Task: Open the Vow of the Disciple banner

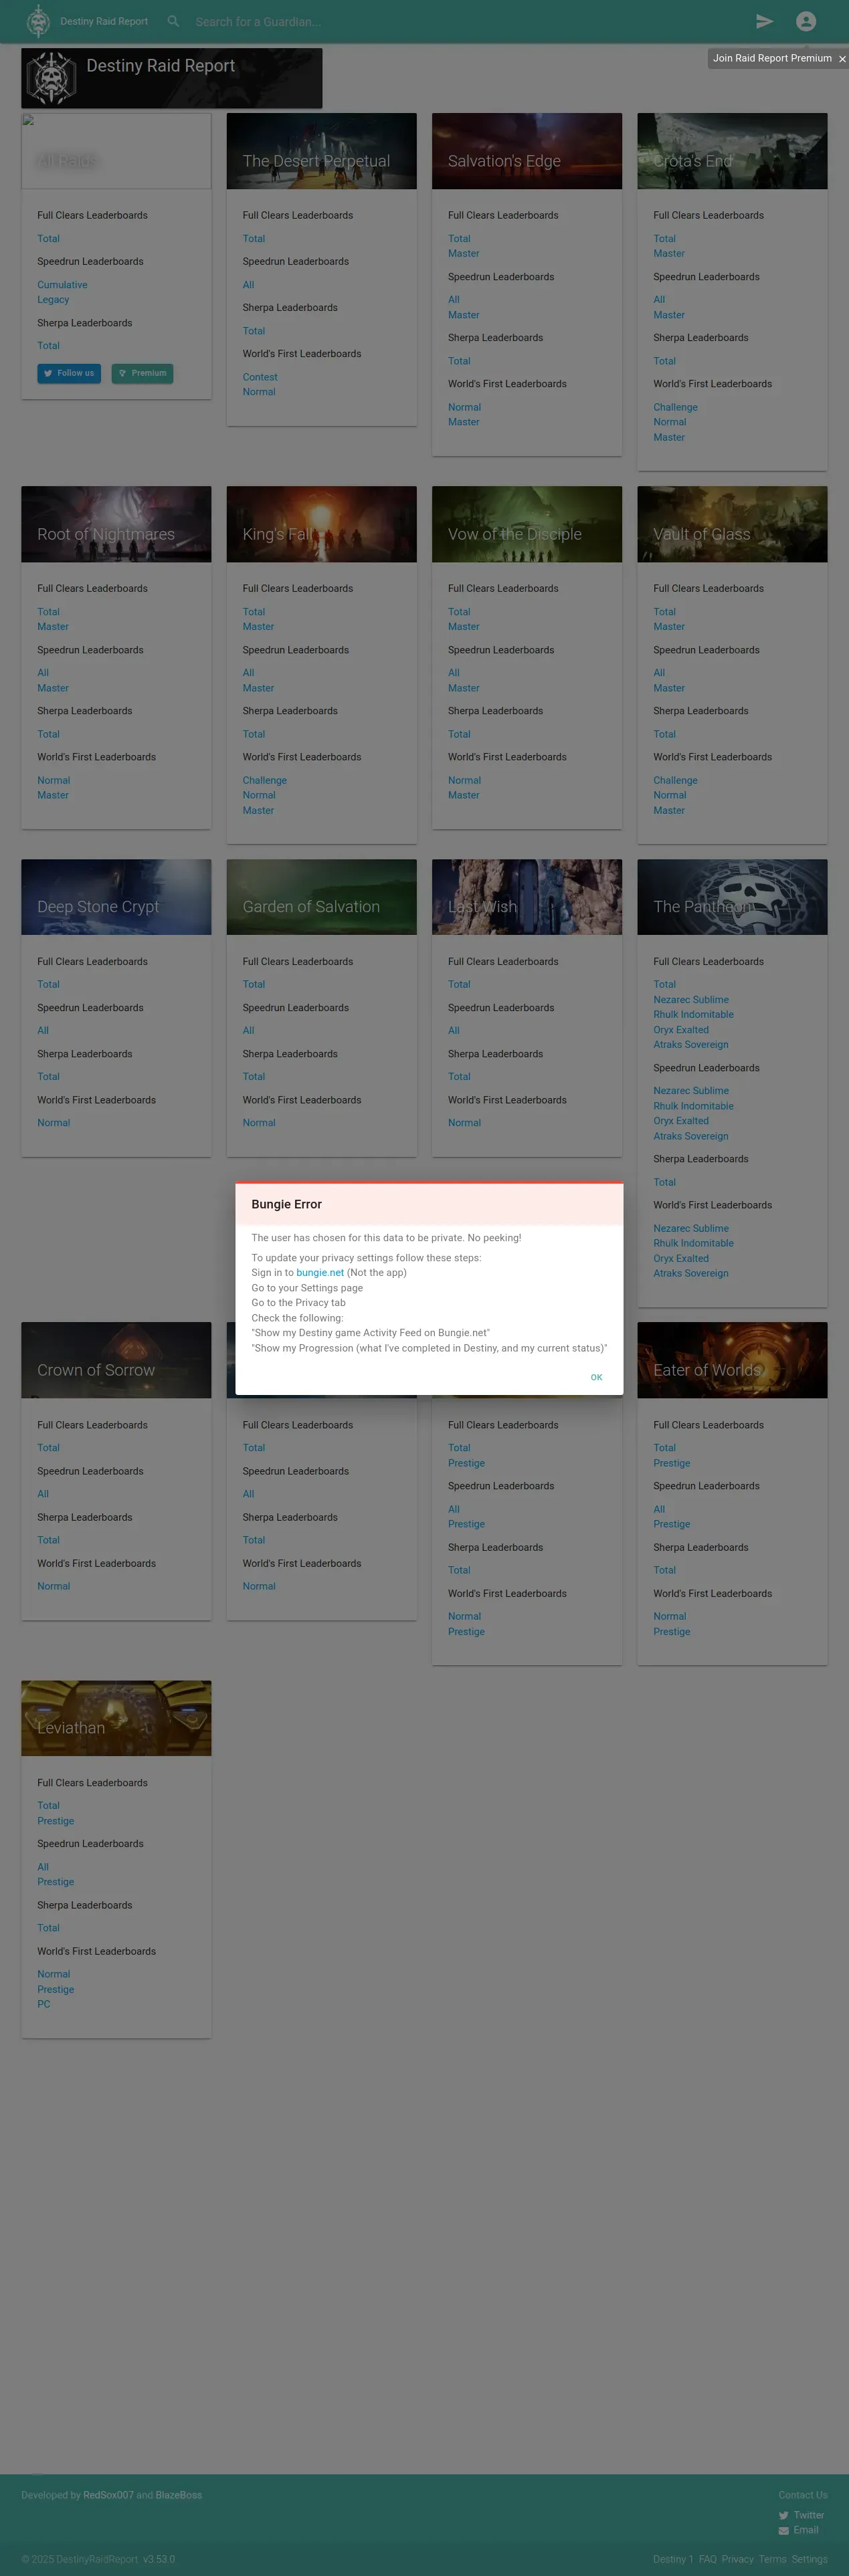Action: [x=527, y=524]
